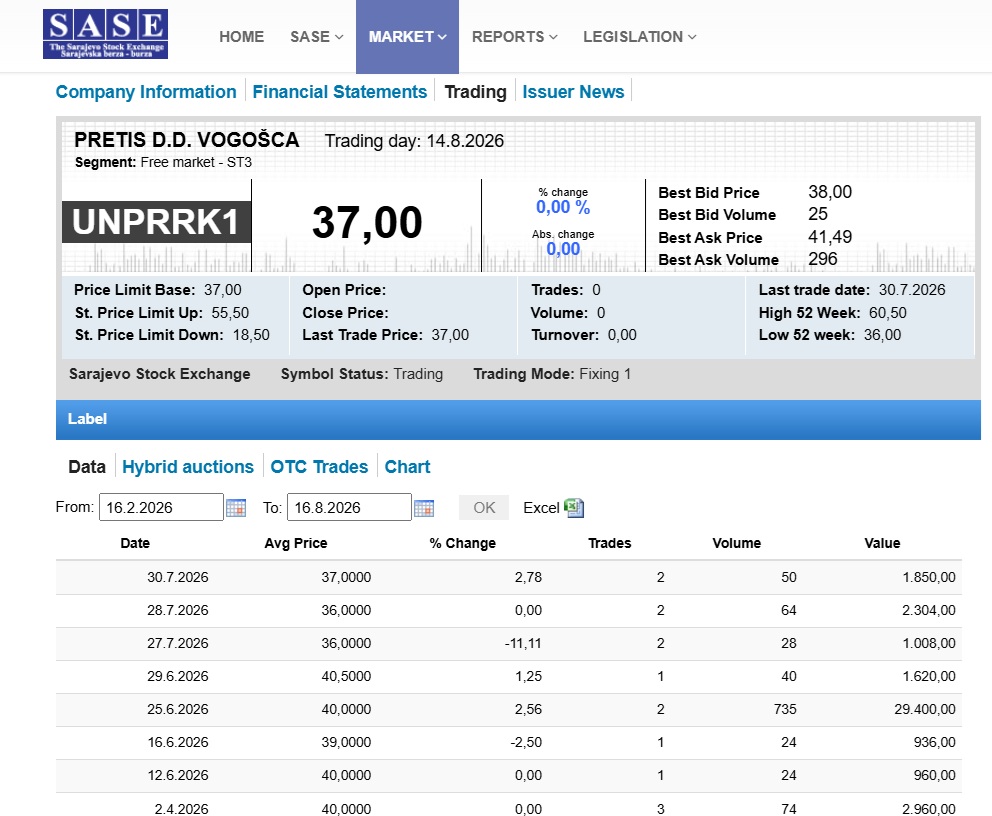Click the PRETIS D.D. VOGOŠCA company title
The height and width of the screenshot is (816, 992).
tap(187, 140)
